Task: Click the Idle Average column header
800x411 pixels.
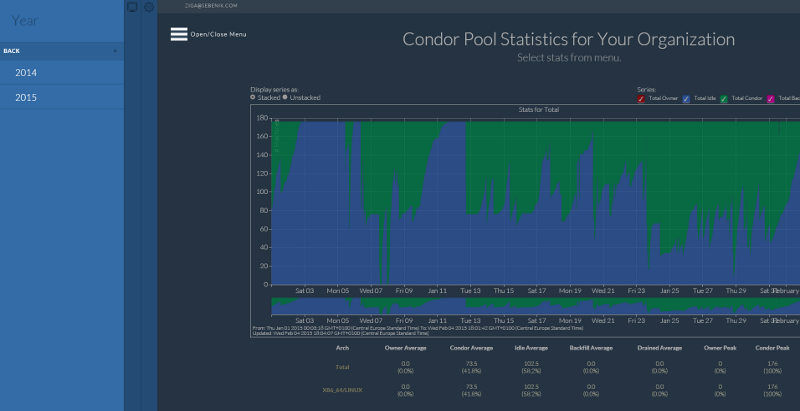Action: [x=529, y=348]
